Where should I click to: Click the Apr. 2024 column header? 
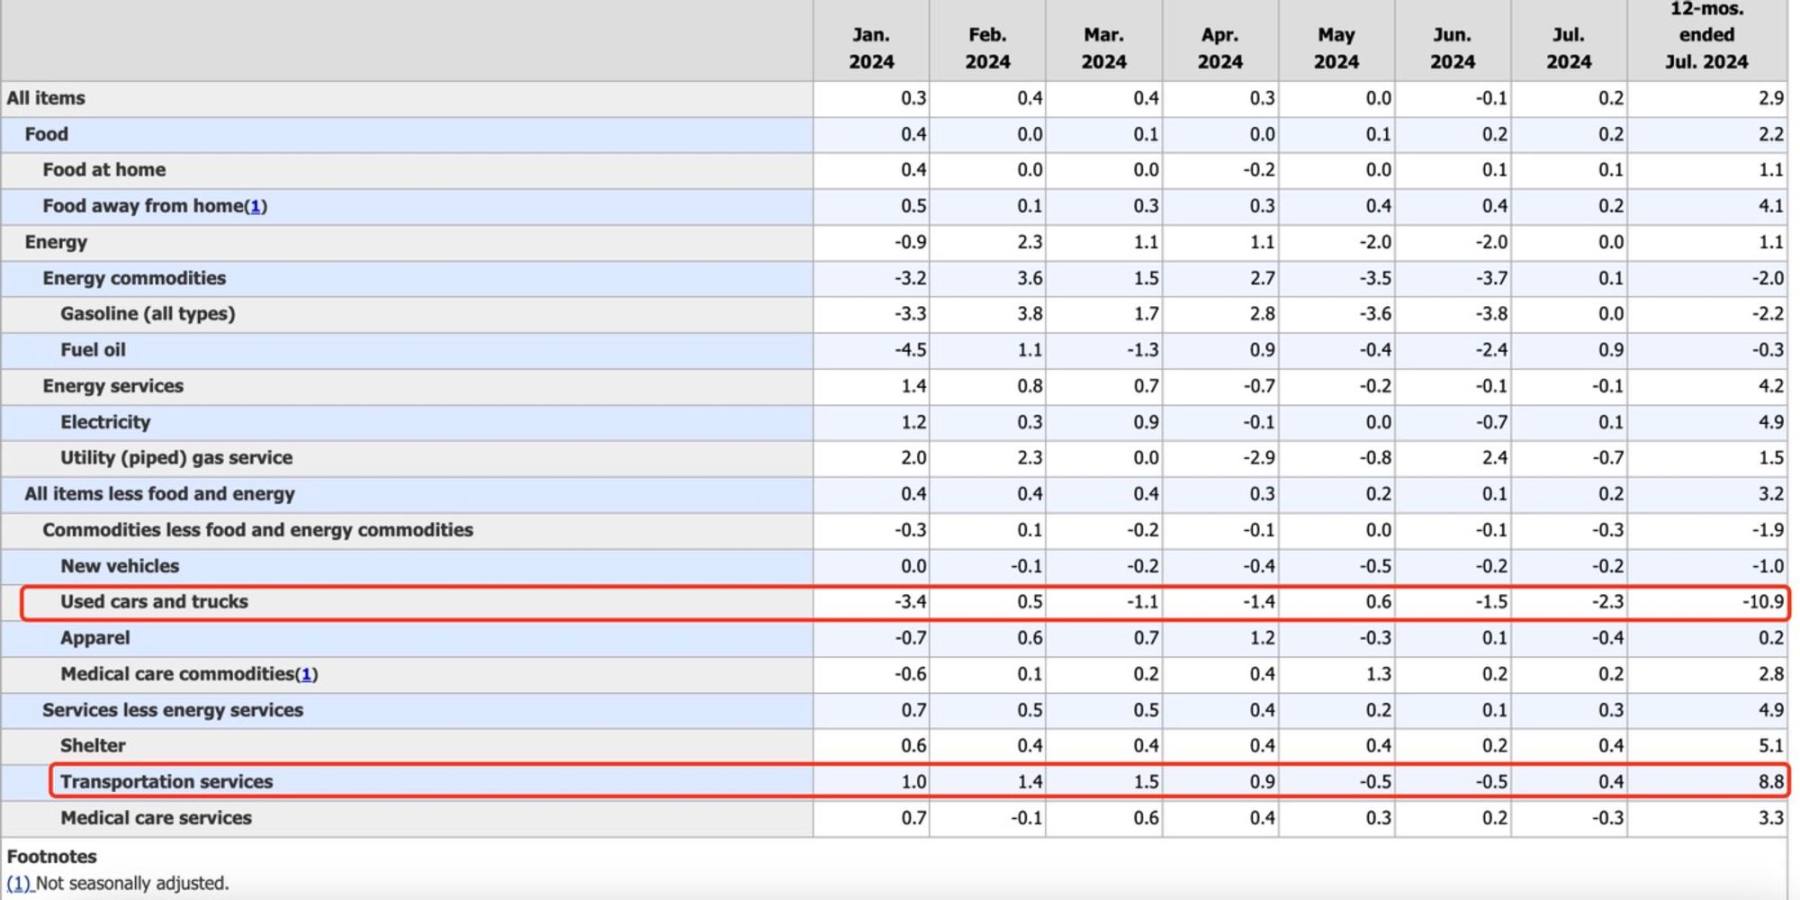[x=1220, y=48]
